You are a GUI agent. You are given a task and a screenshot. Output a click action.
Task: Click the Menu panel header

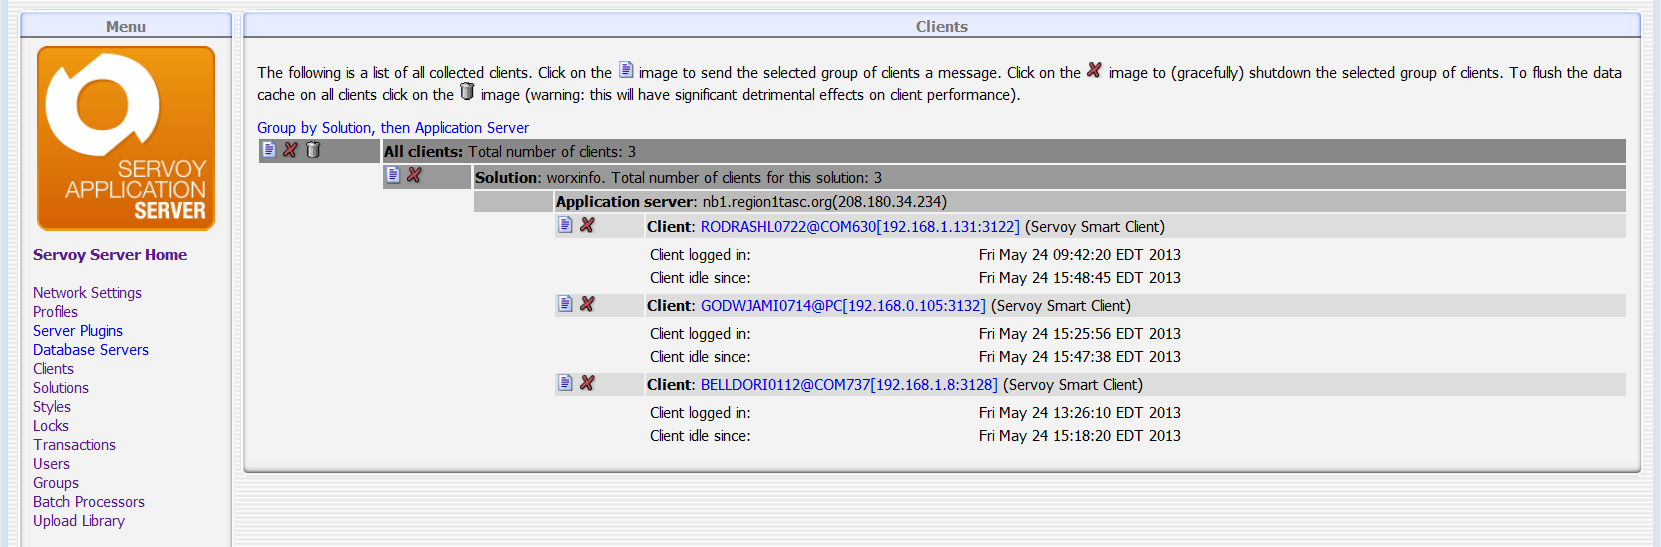126,26
